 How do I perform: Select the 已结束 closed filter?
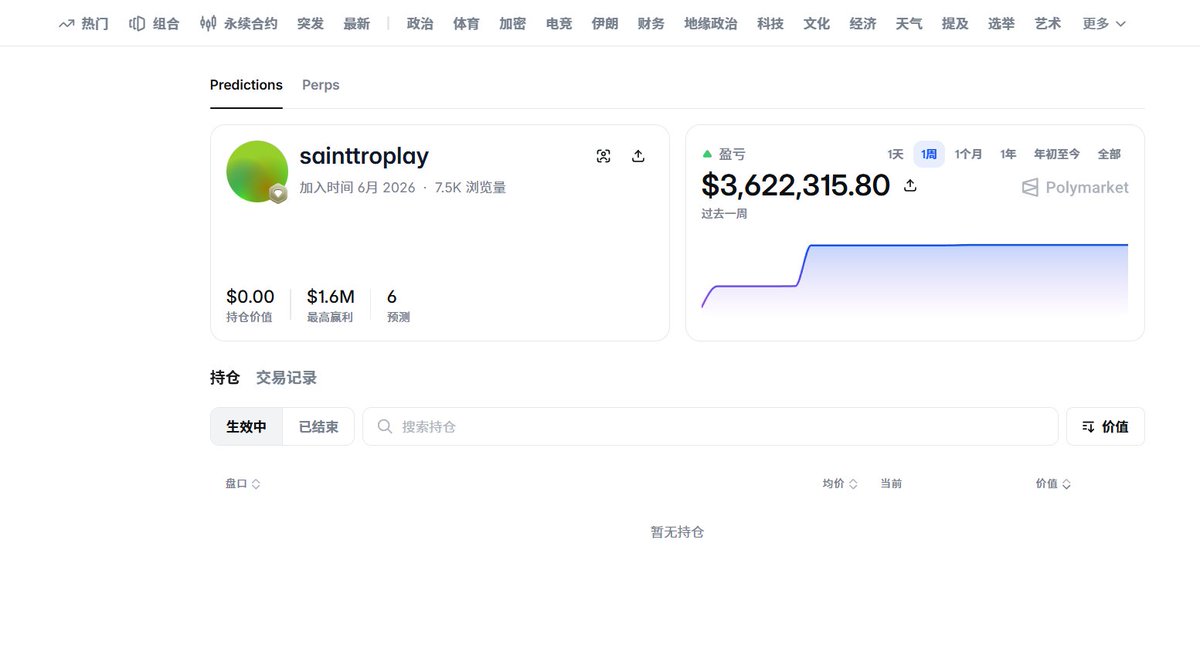click(x=319, y=427)
